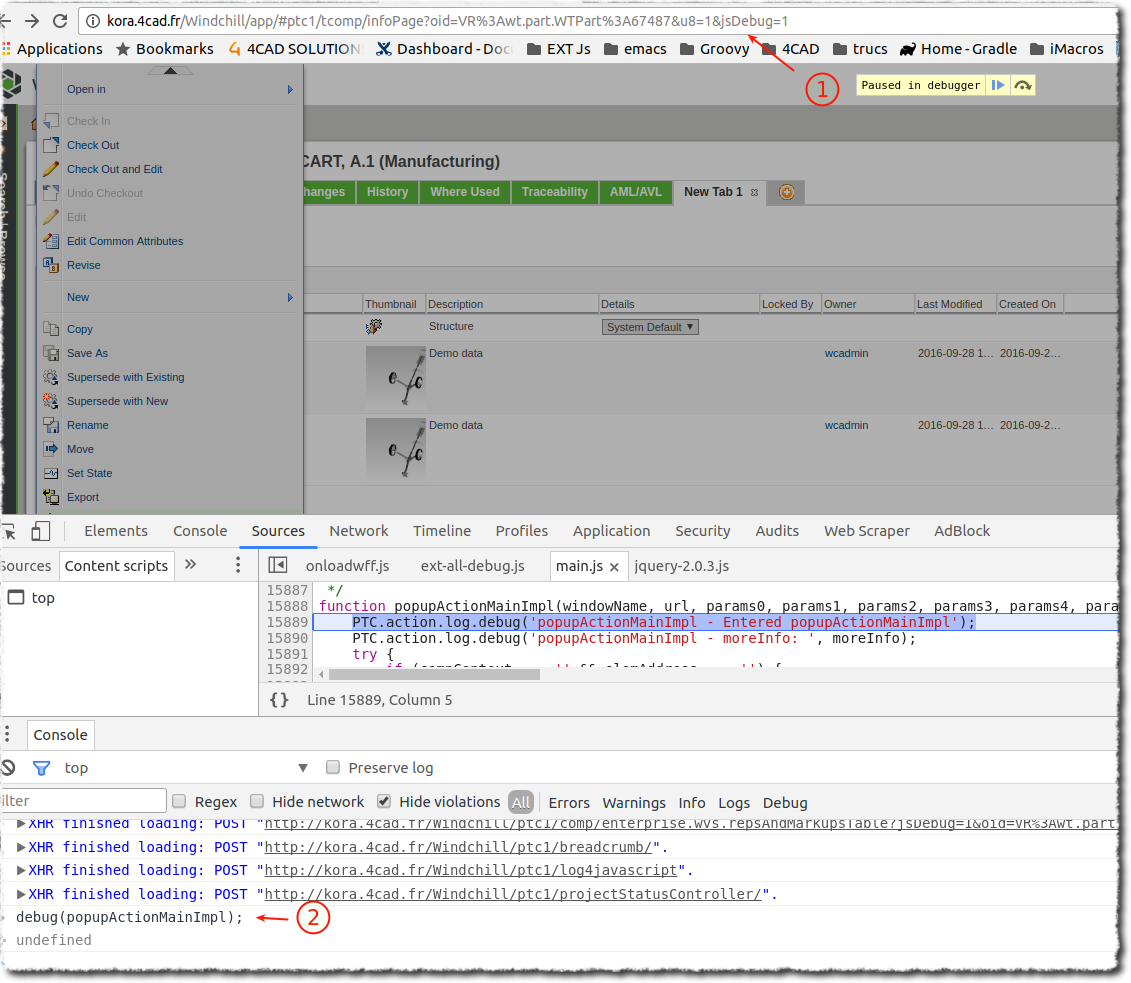The height and width of the screenshot is (983, 1131).
Task: Click into the console filter input field
Action: click(x=82, y=801)
